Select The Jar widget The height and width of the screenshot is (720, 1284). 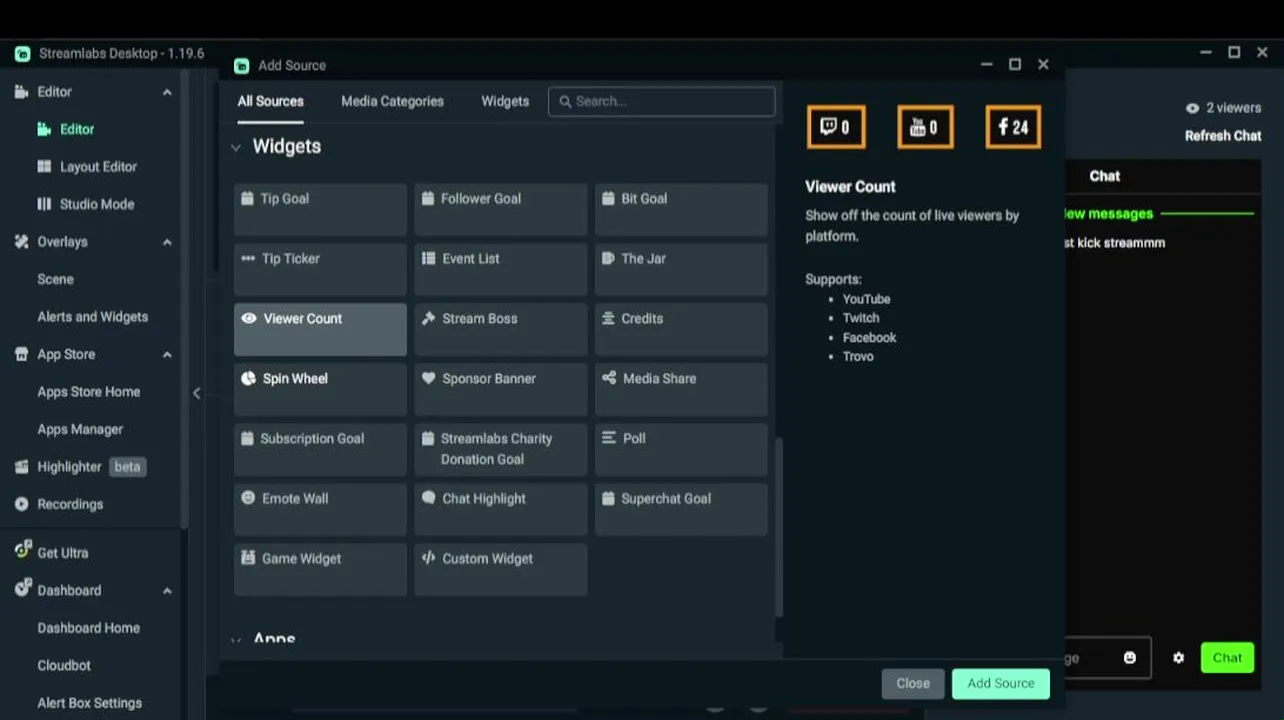pos(681,269)
